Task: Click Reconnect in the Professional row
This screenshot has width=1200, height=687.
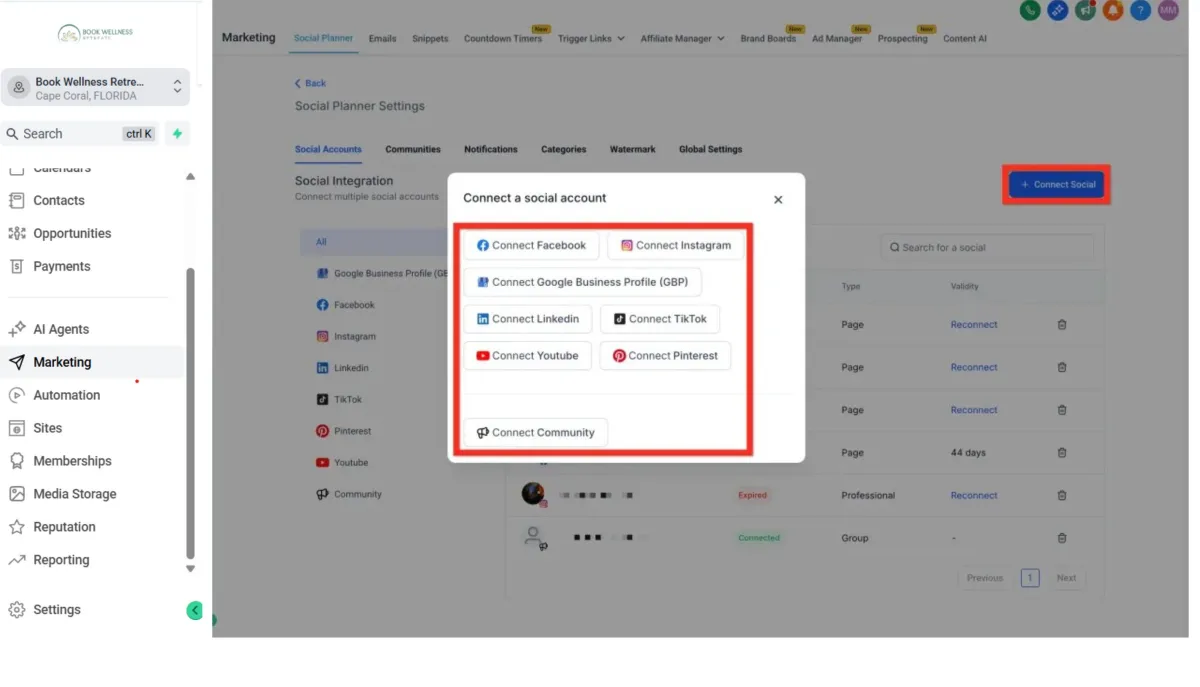Action: pyautogui.click(x=974, y=495)
